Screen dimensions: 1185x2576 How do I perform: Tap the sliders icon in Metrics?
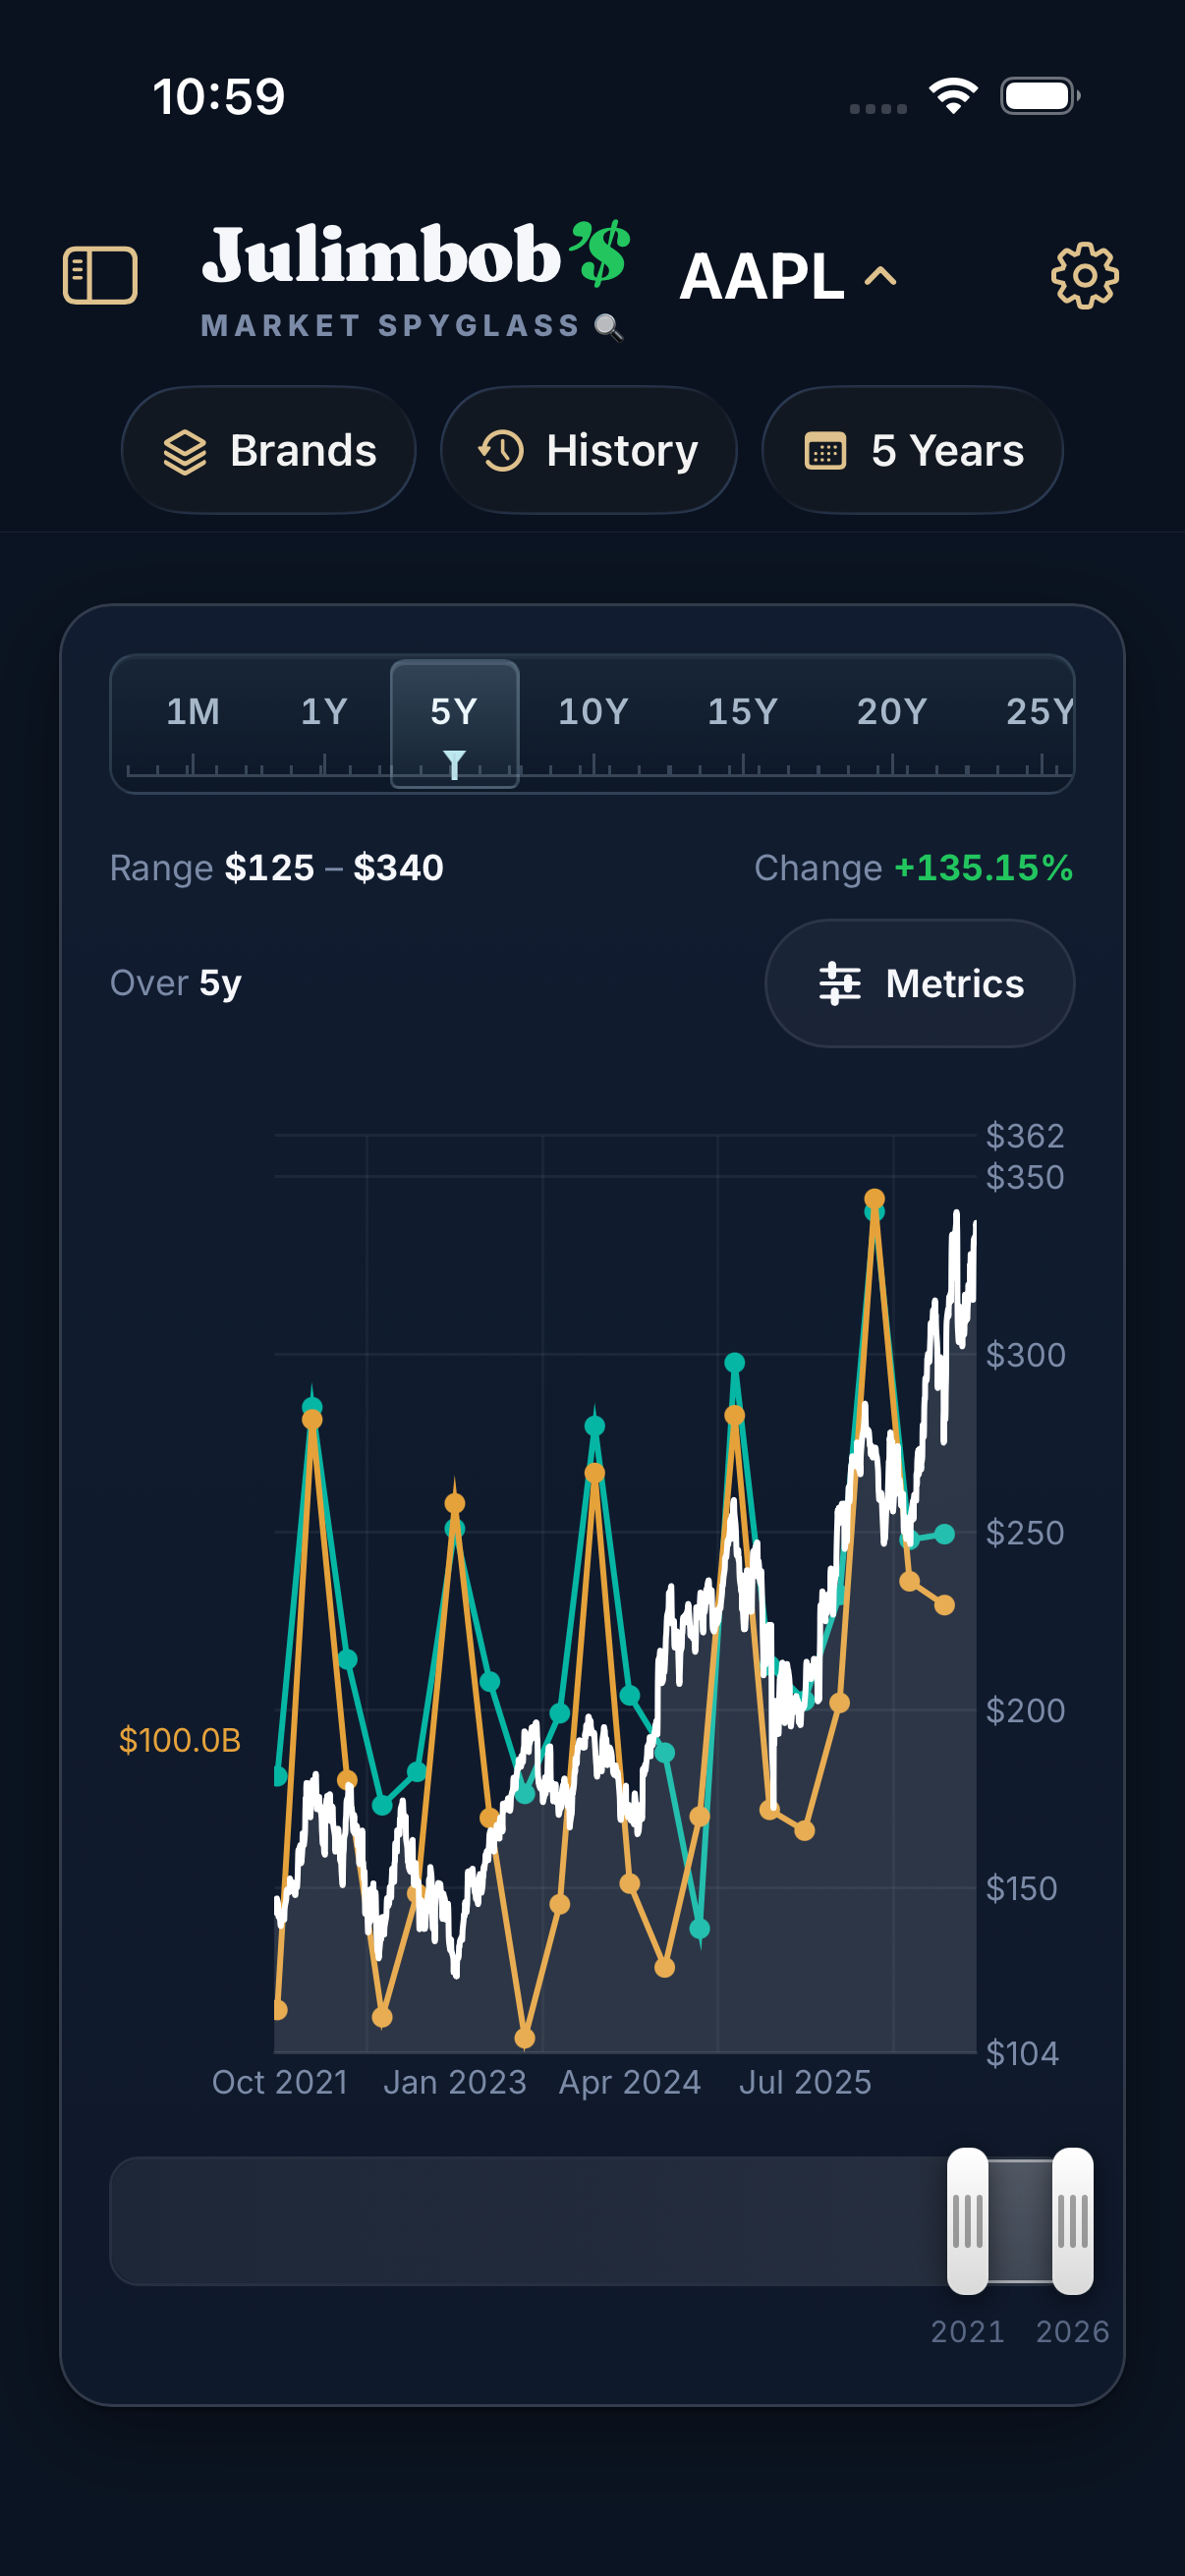pos(839,983)
